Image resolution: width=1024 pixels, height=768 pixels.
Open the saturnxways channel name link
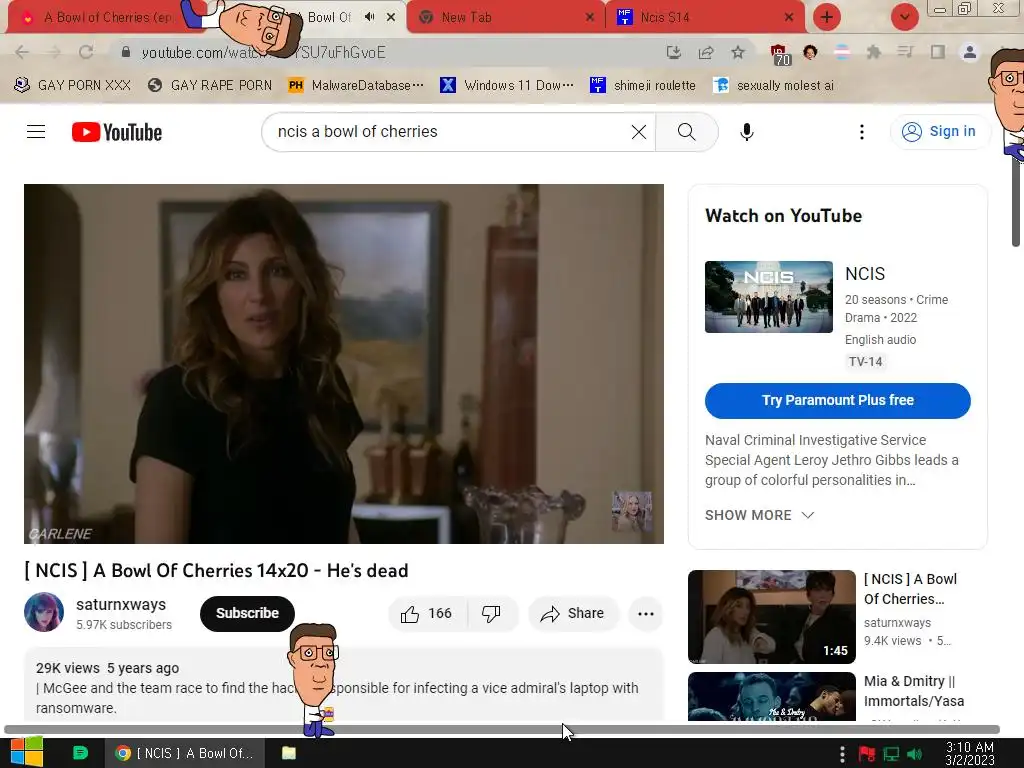(121, 605)
